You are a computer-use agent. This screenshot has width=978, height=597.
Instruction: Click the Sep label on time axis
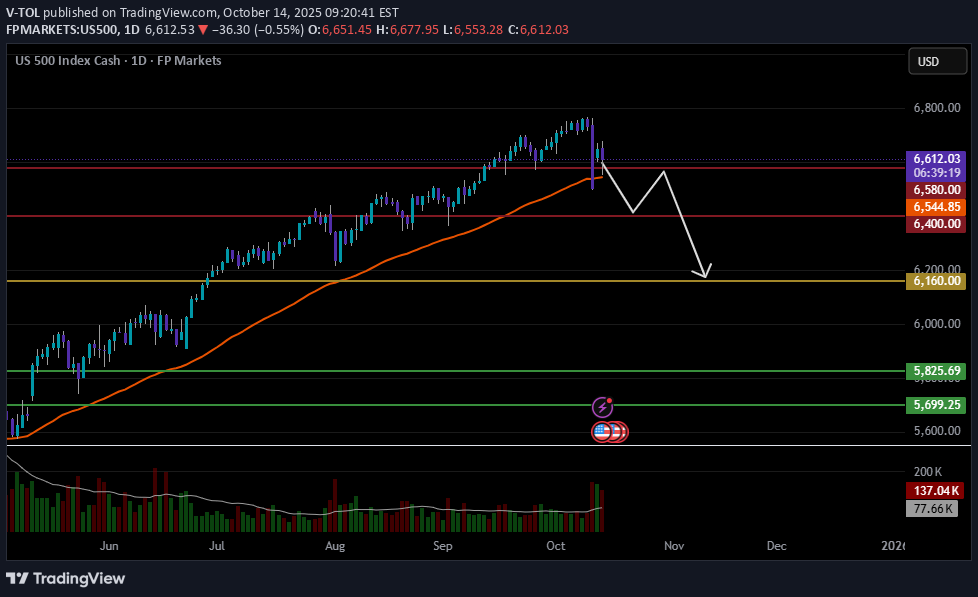click(x=443, y=546)
